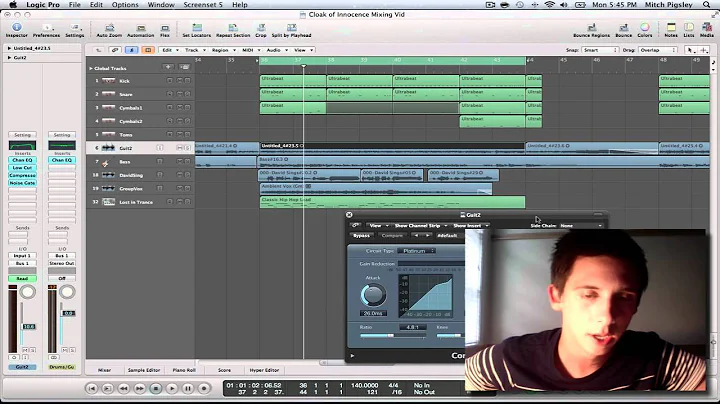
Task: Open the Media panel icon
Action: 707,28
